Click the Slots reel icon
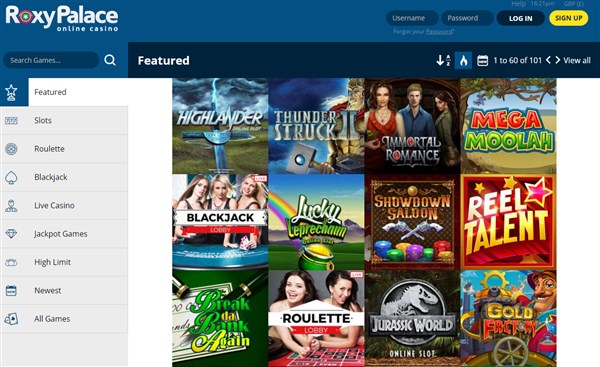The height and width of the screenshot is (367, 600). click(x=11, y=121)
